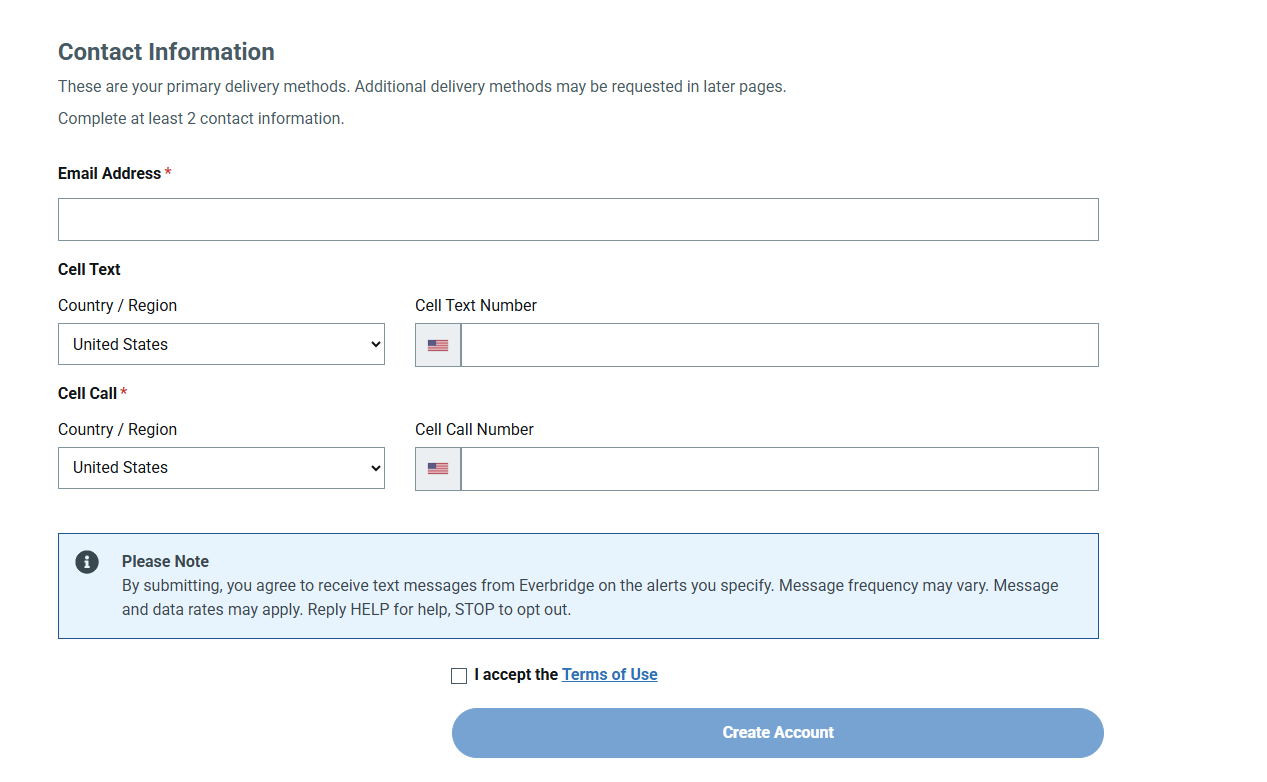Screen dimensions: 1267x782
Task: Click the Contact Information page title
Action: tap(166, 51)
